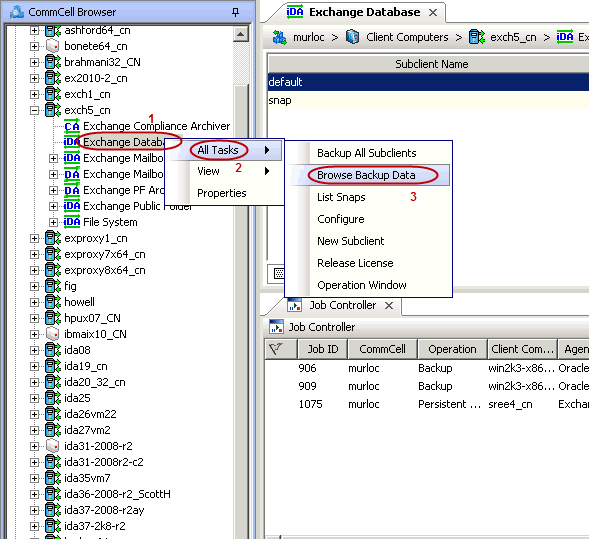
Task: Select job 1075 row
Action: pos(427,404)
